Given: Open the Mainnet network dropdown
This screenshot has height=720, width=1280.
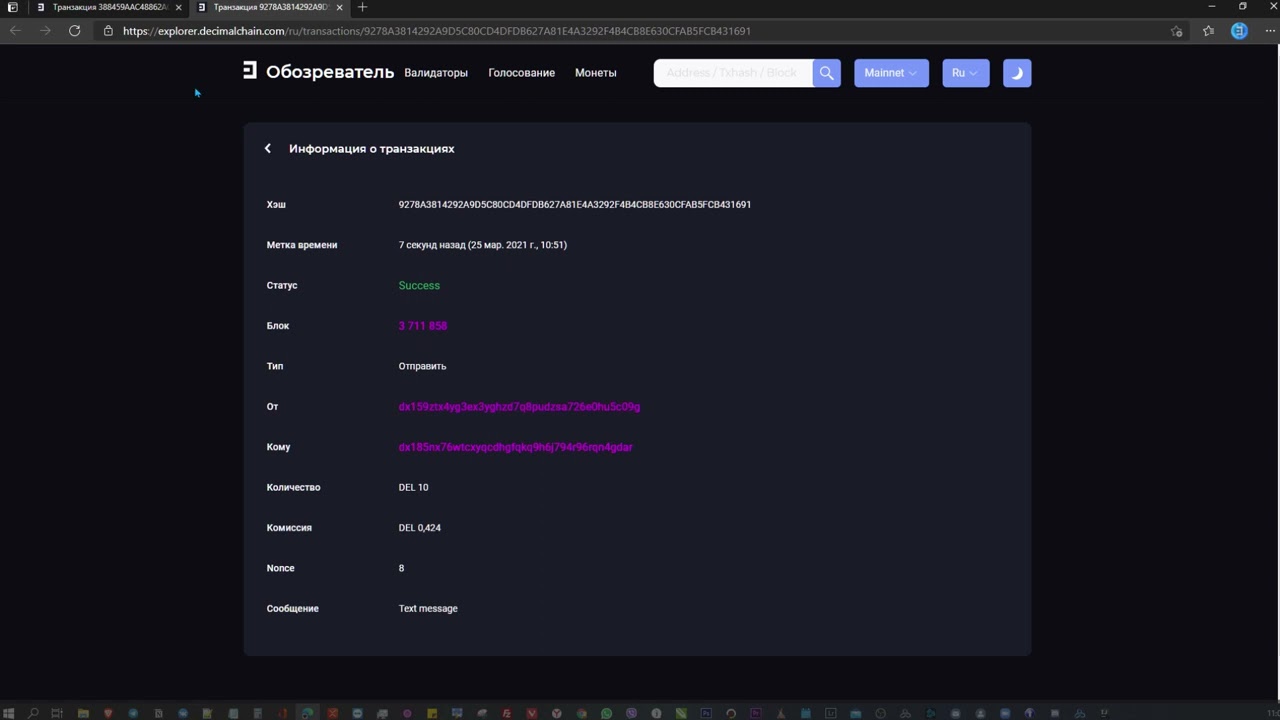Looking at the screenshot, I should [x=891, y=73].
